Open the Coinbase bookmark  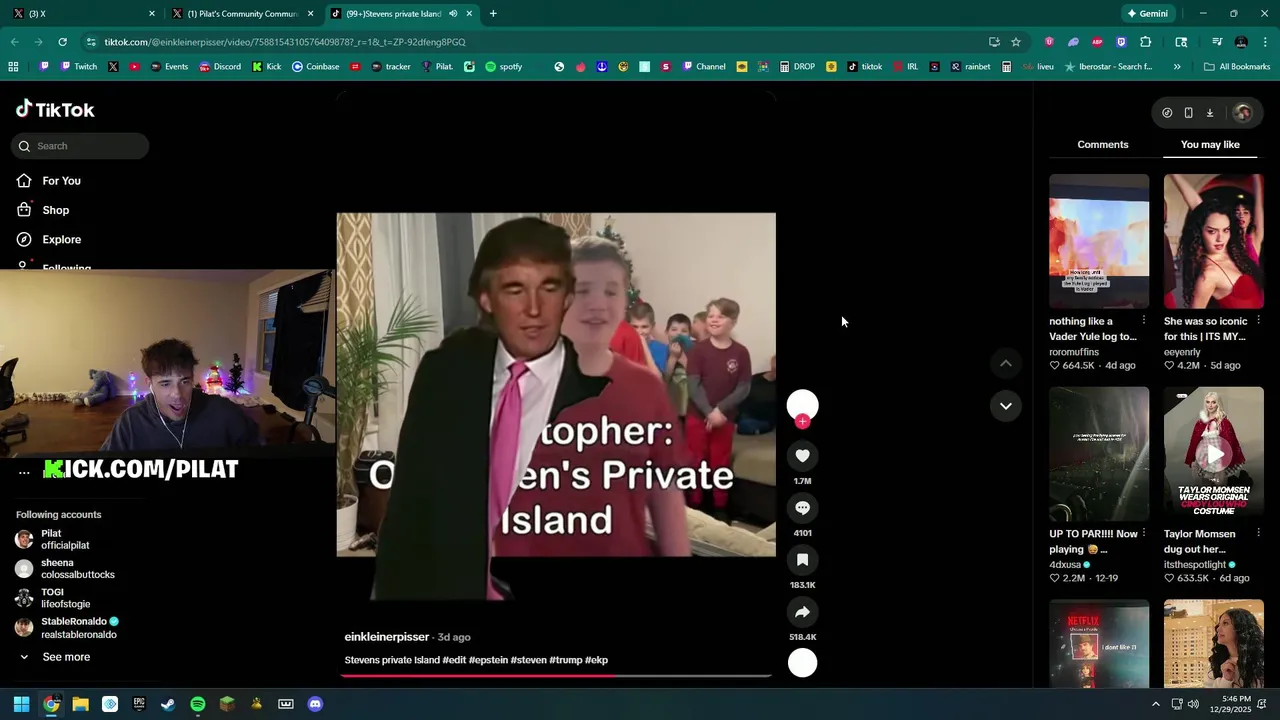coord(315,67)
